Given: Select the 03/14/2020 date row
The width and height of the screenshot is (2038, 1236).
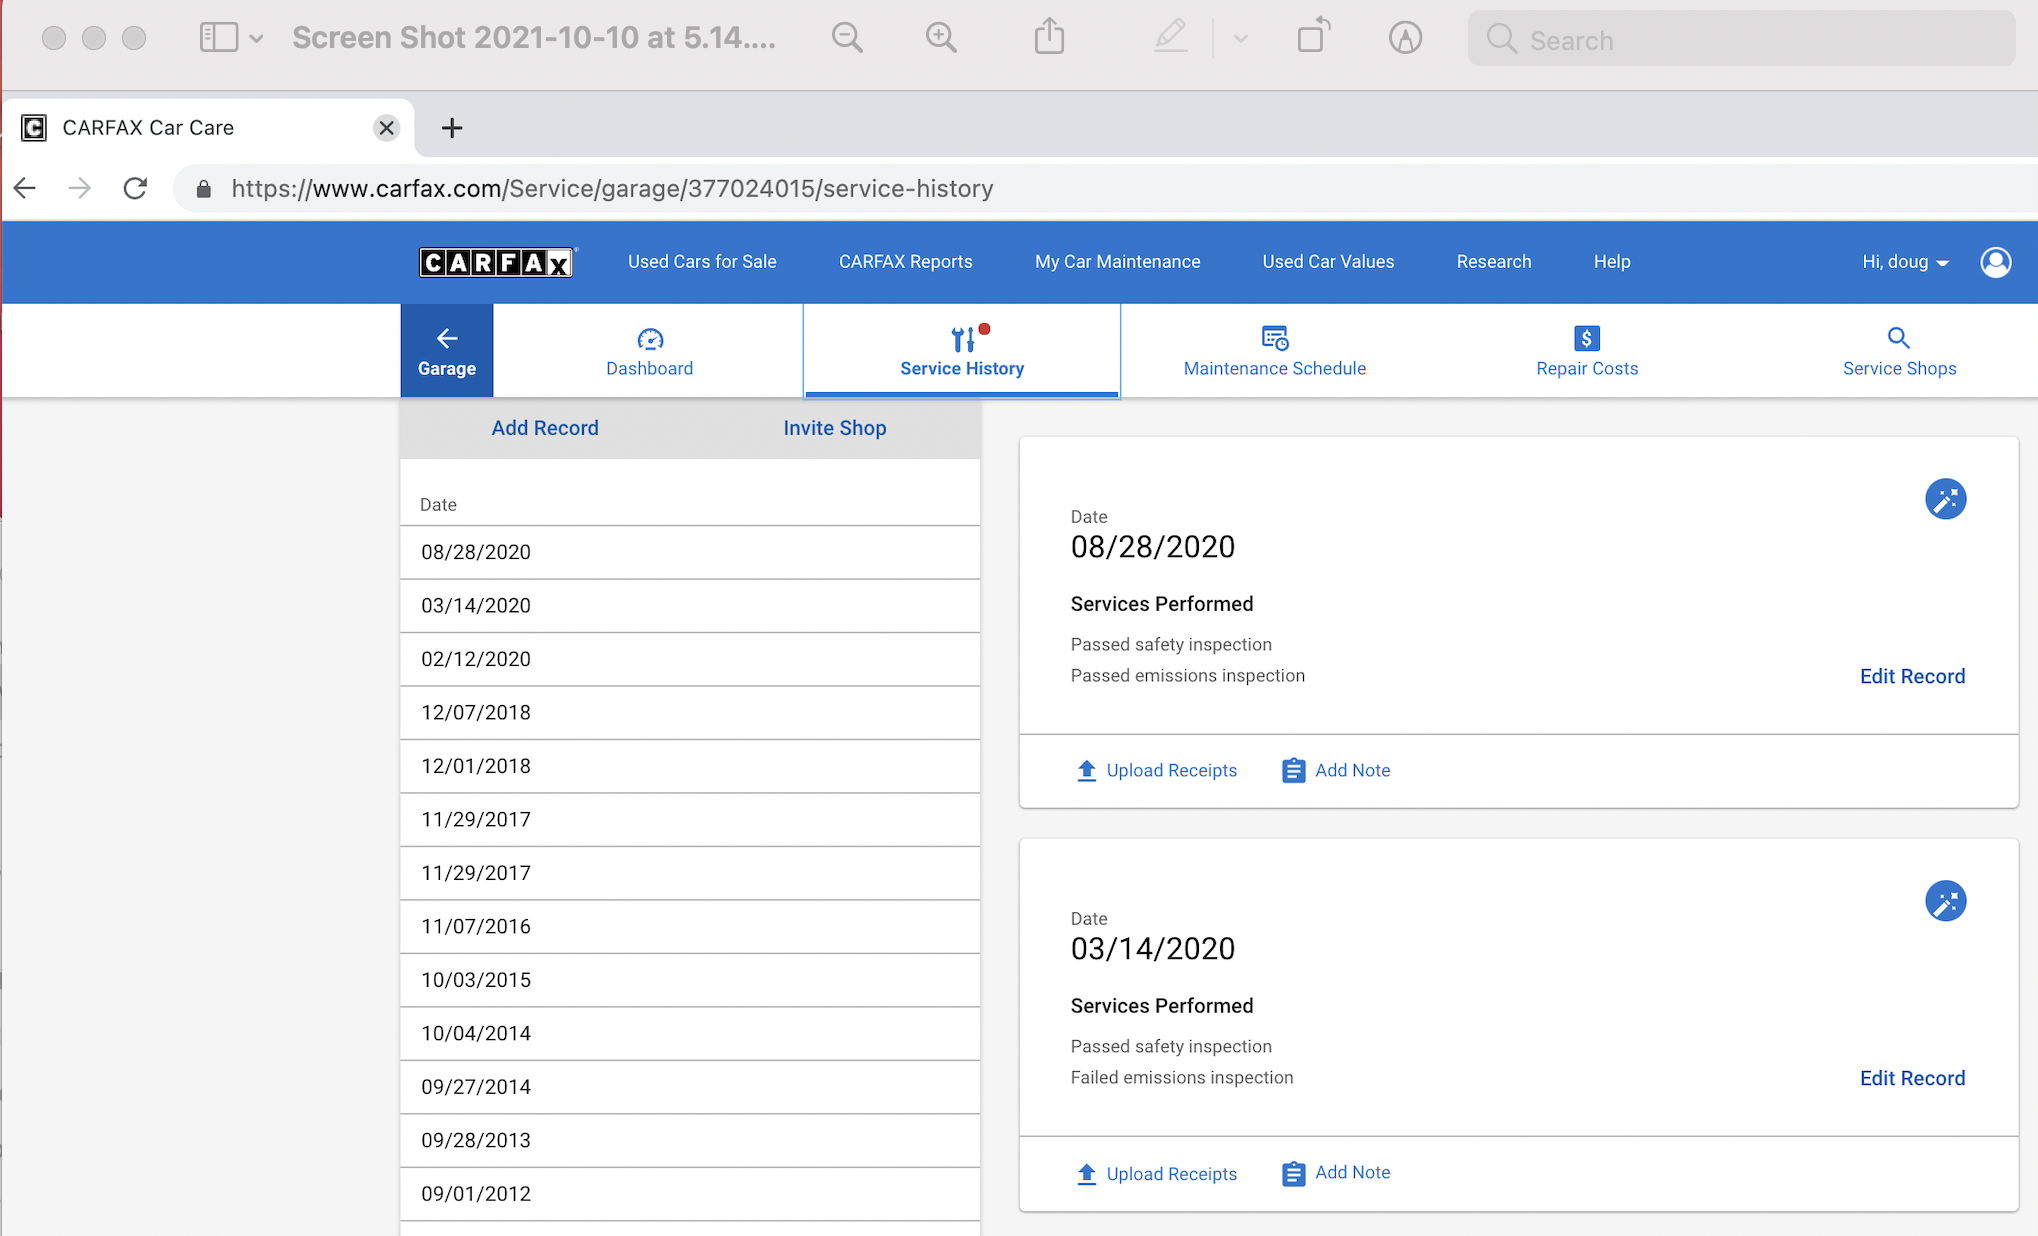Looking at the screenshot, I should pos(690,606).
